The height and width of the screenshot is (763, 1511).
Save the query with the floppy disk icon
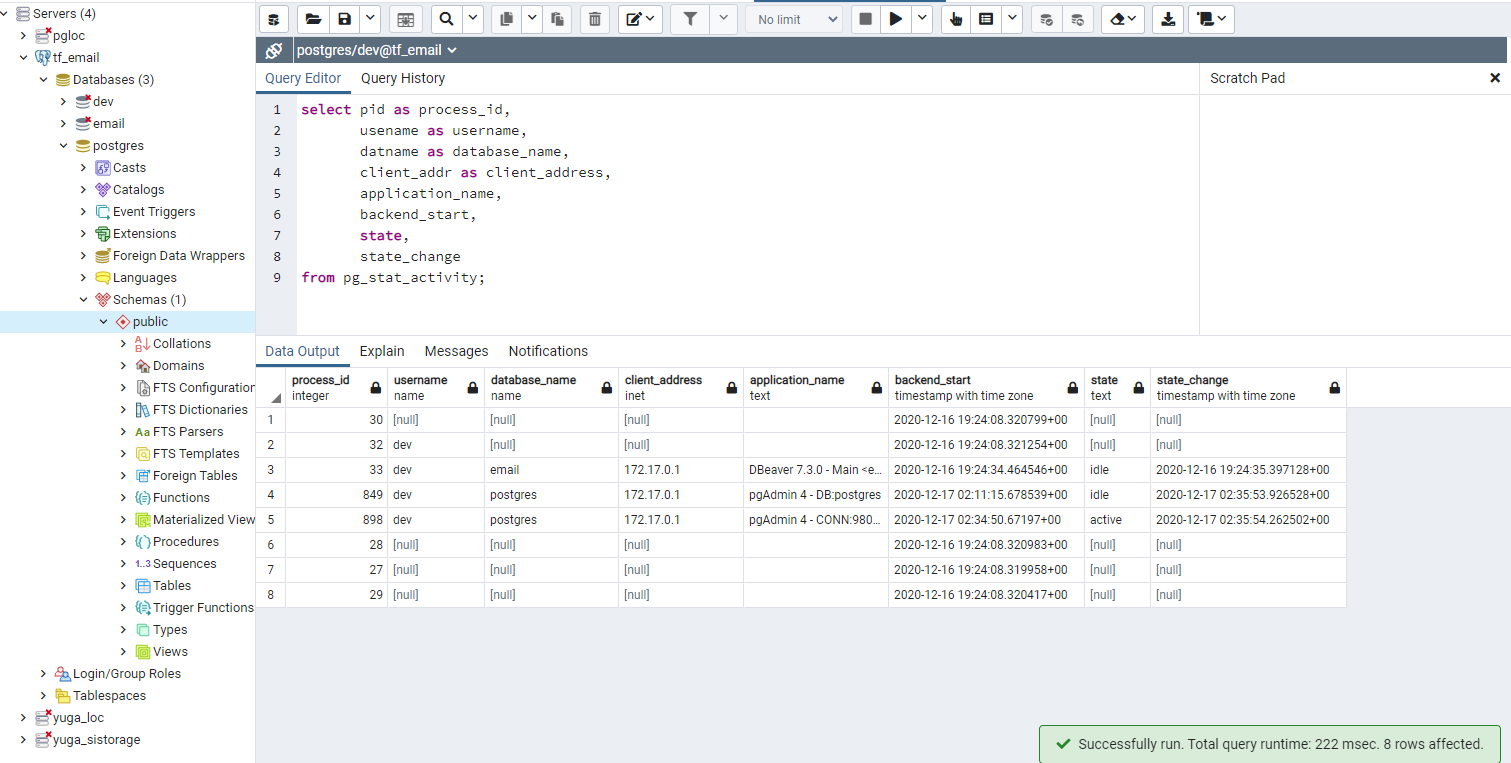[344, 19]
